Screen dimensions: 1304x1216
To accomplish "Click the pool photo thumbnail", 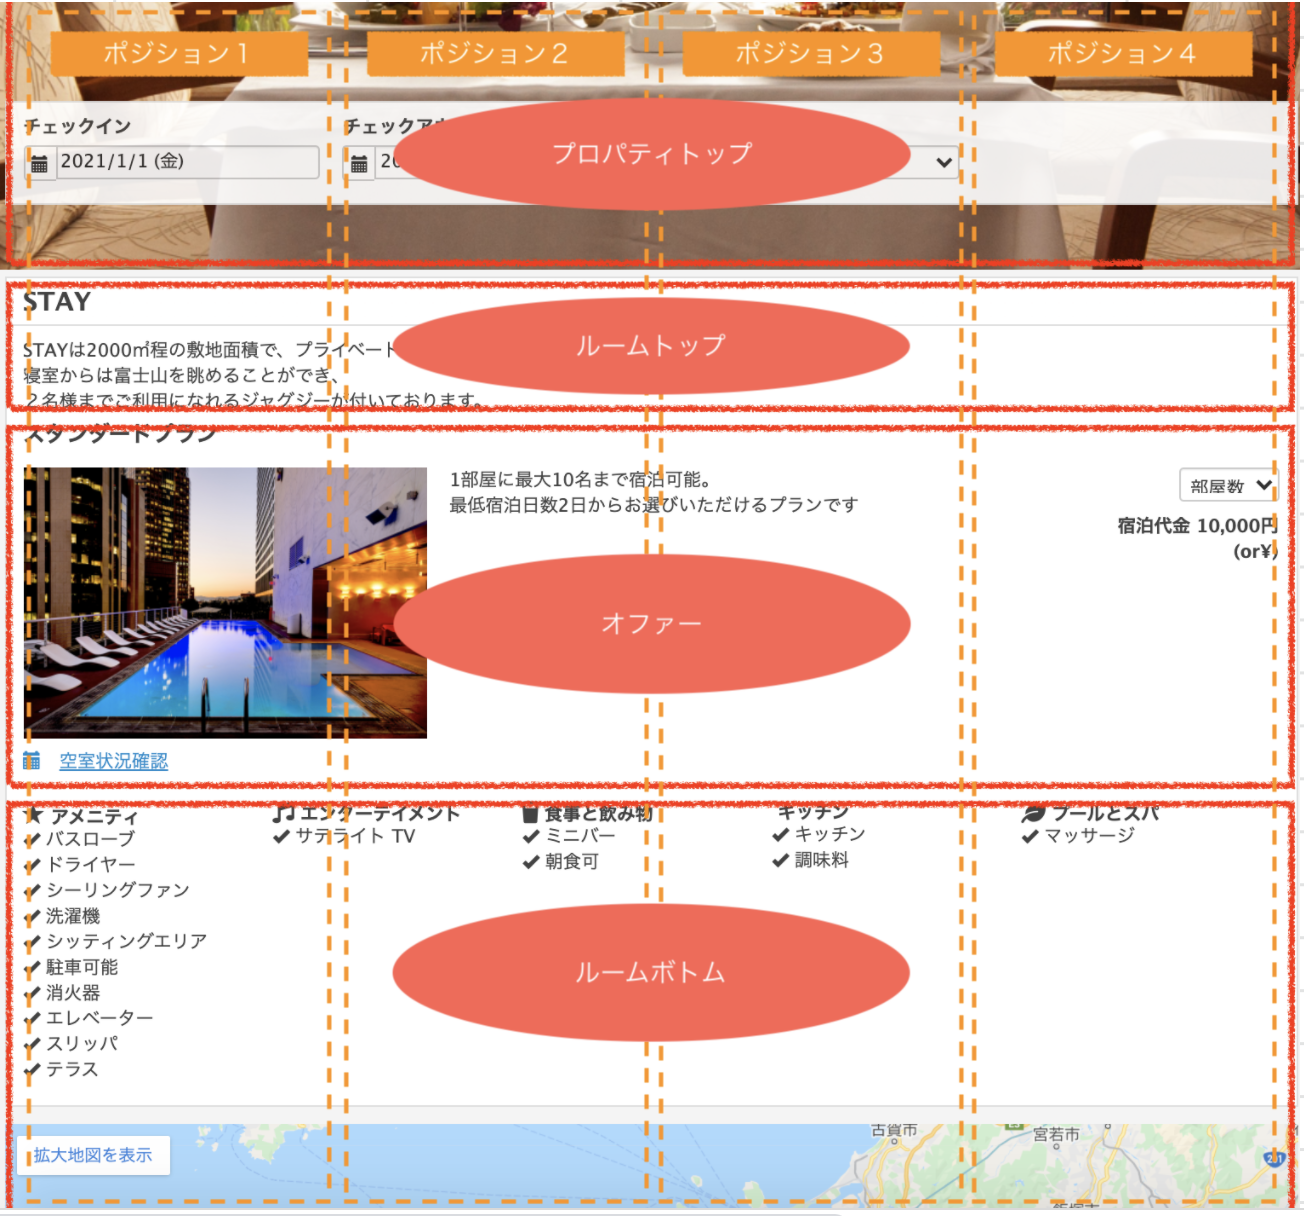I will (225, 603).
